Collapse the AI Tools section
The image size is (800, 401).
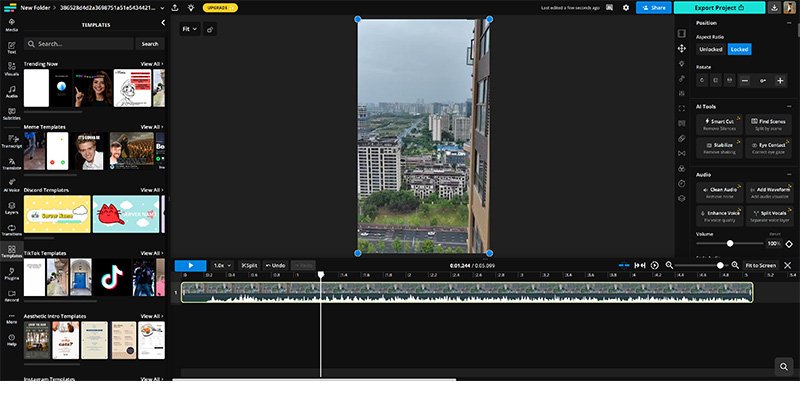(789, 107)
